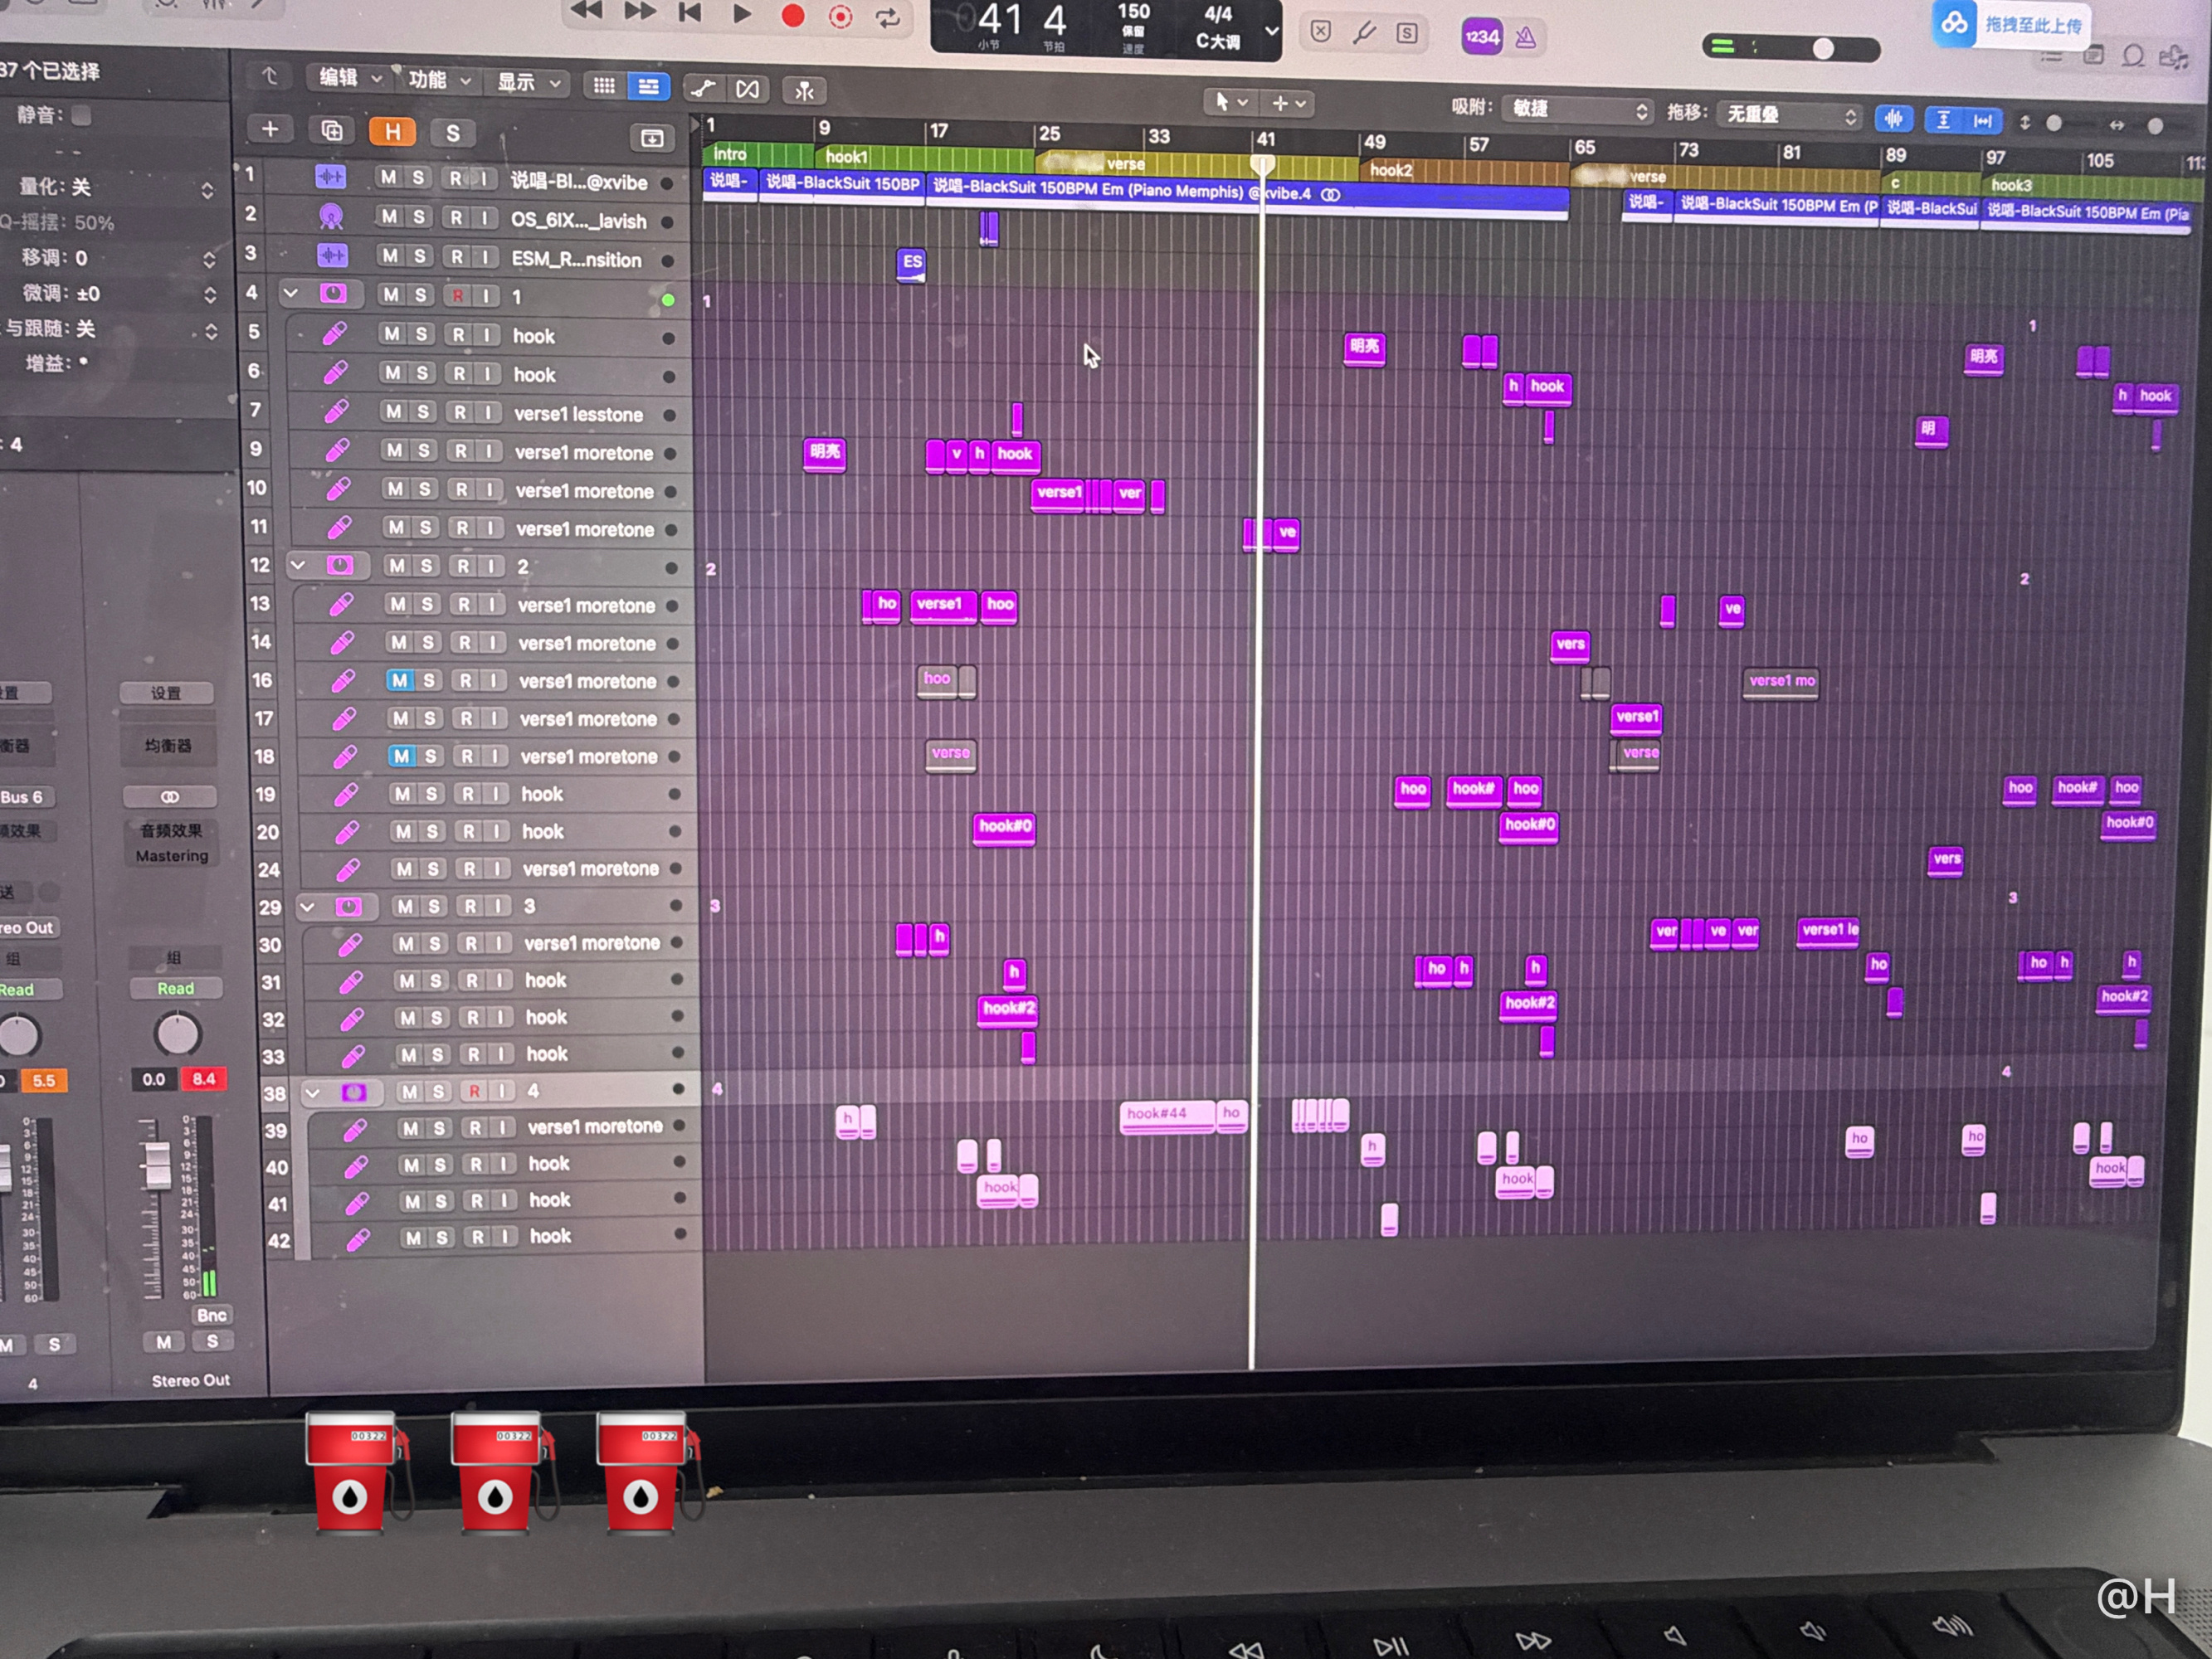2212x1659 pixels.
Task: Start playback with the Play button
Action: 741,14
